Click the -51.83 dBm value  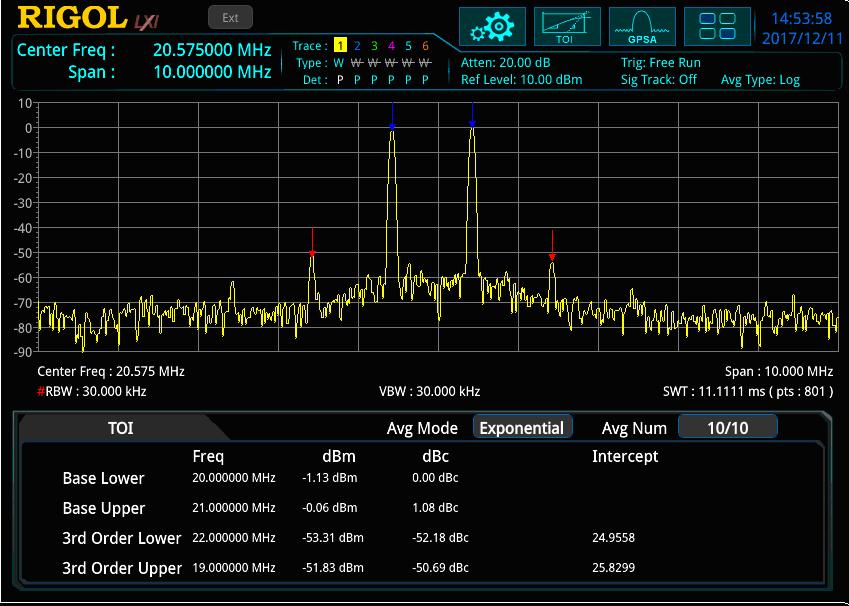333,568
